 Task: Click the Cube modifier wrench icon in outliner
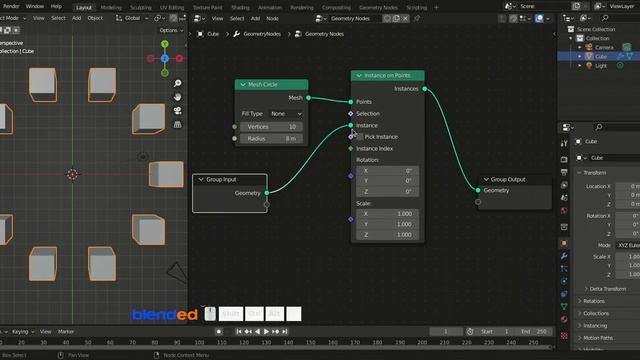(x=621, y=56)
